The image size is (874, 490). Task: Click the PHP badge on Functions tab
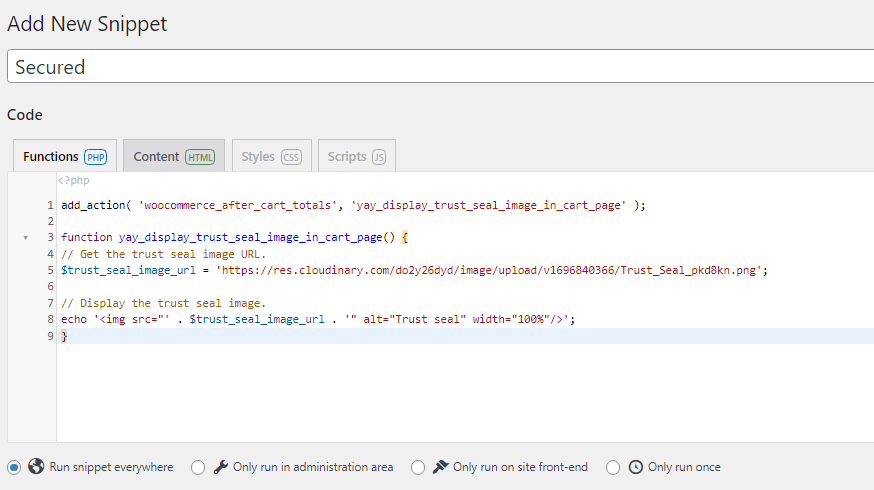[96, 157]
